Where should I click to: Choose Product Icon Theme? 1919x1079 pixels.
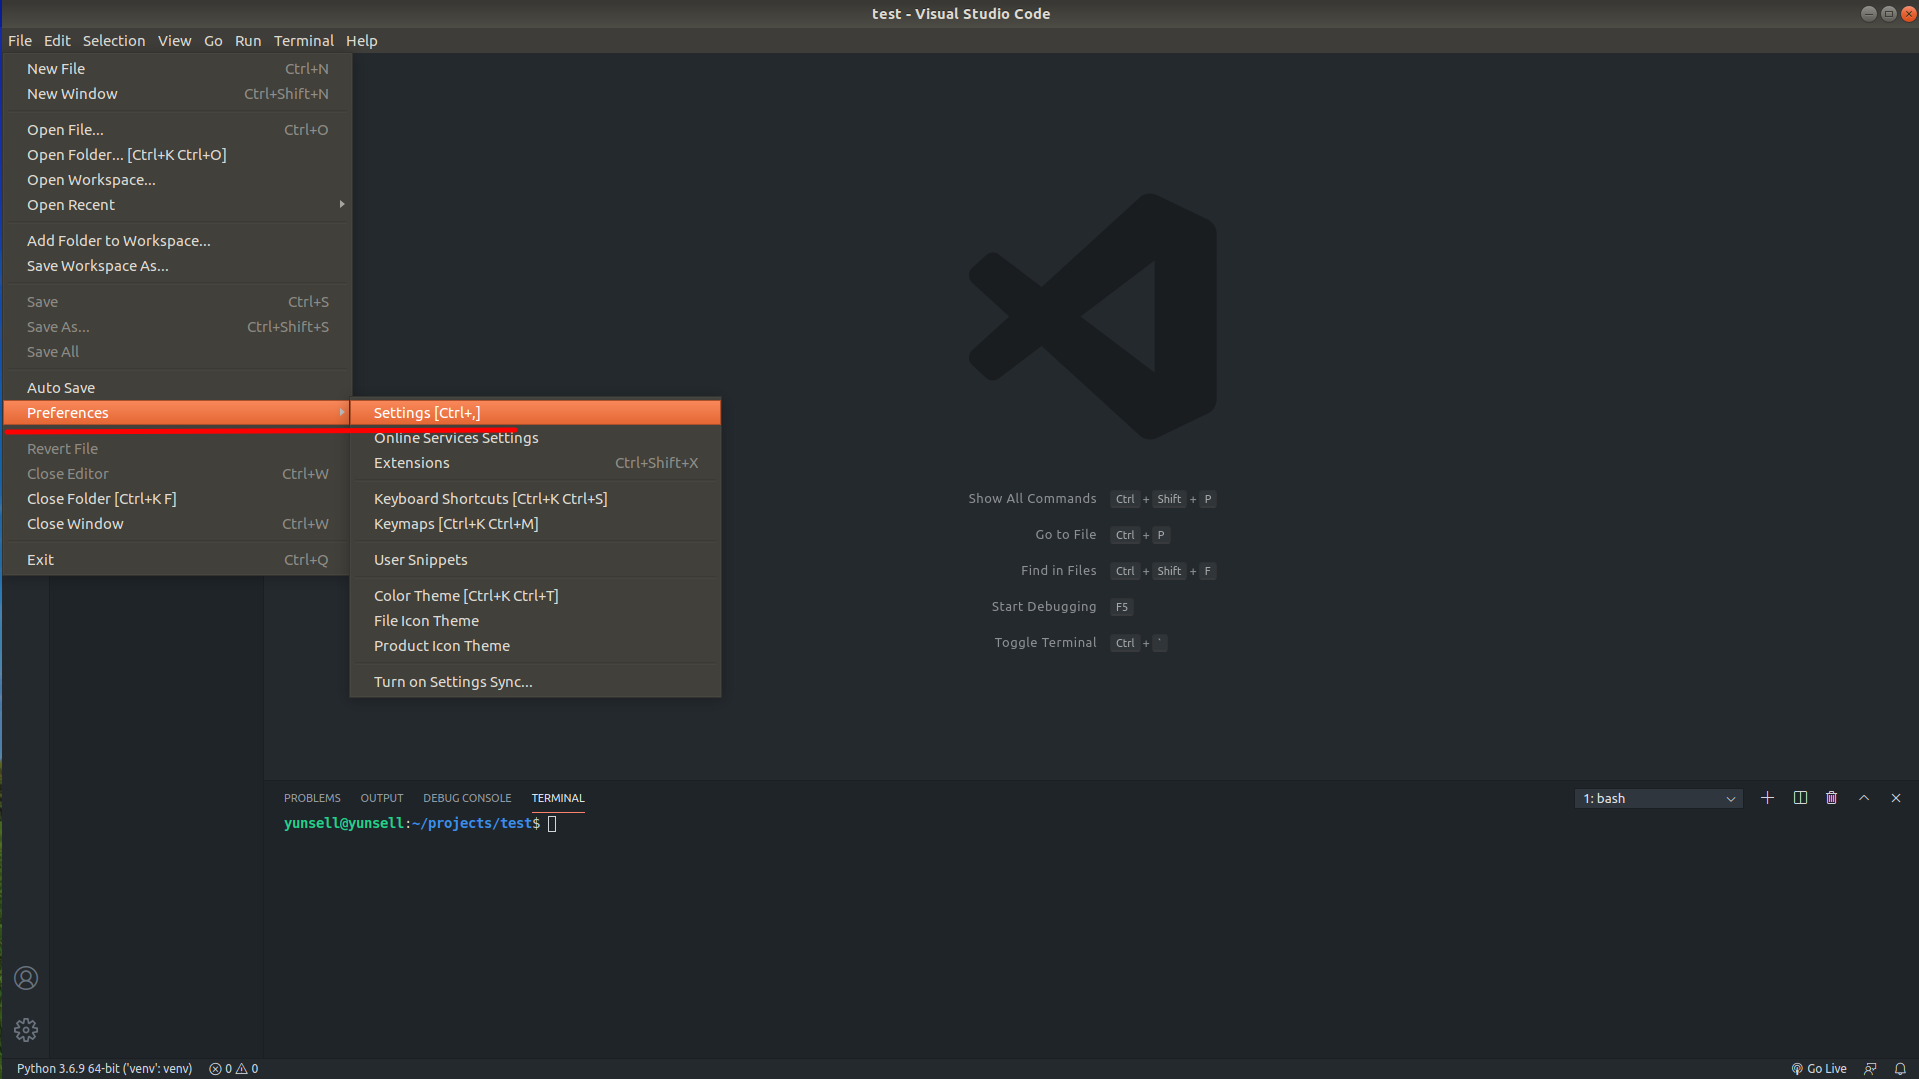[x=535, y=646]
